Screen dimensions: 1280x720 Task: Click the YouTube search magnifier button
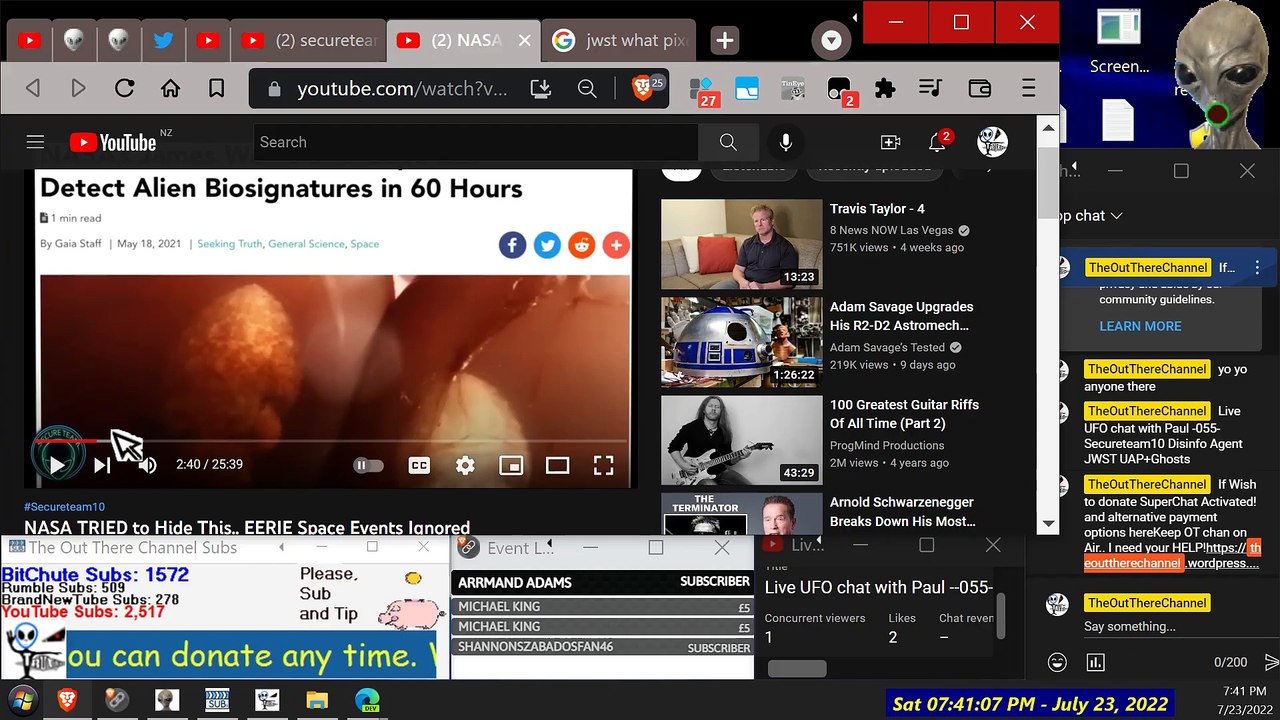pyautogui.click(x=728, y=142)
